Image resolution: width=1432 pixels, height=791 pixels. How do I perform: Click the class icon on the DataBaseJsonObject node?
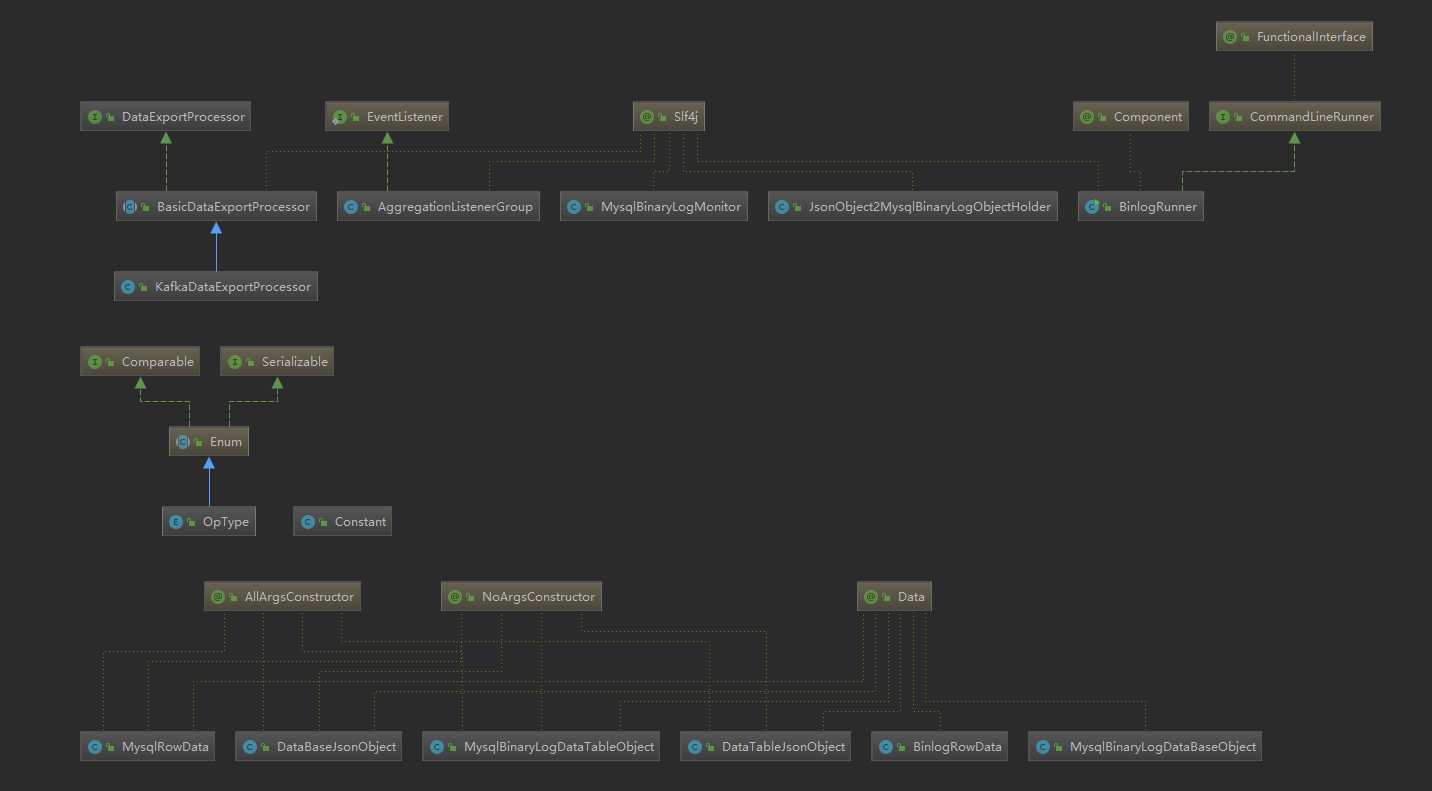(250, 747)
